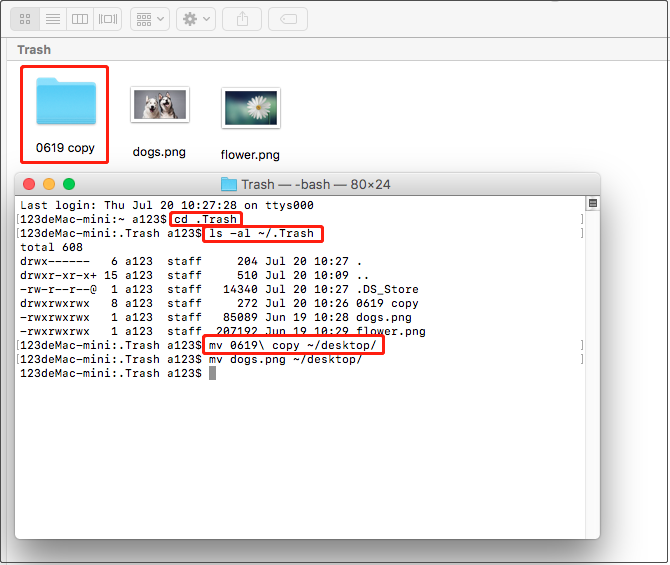Click the Terminal cursor at last prompt
670x565 pixels.
212,373
